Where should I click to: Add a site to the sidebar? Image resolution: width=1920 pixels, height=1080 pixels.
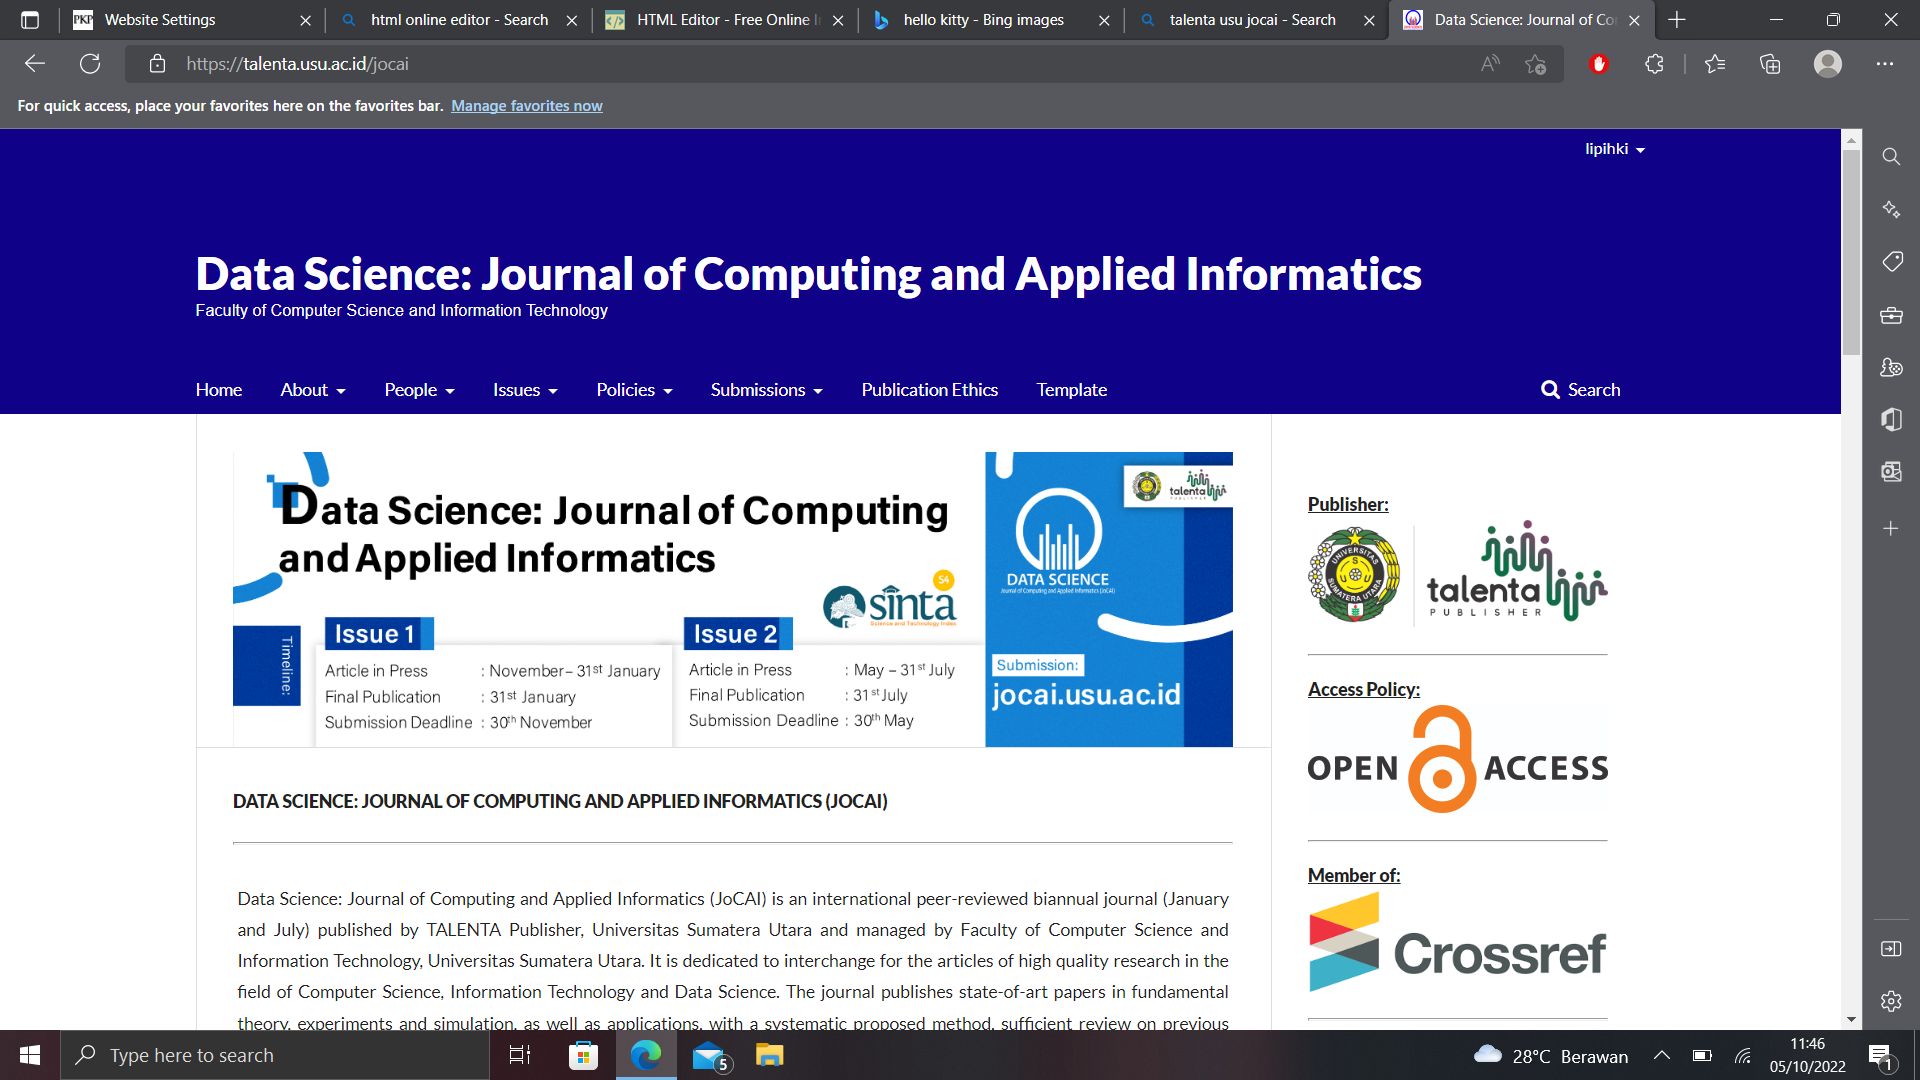click(x=1891, y=528)
